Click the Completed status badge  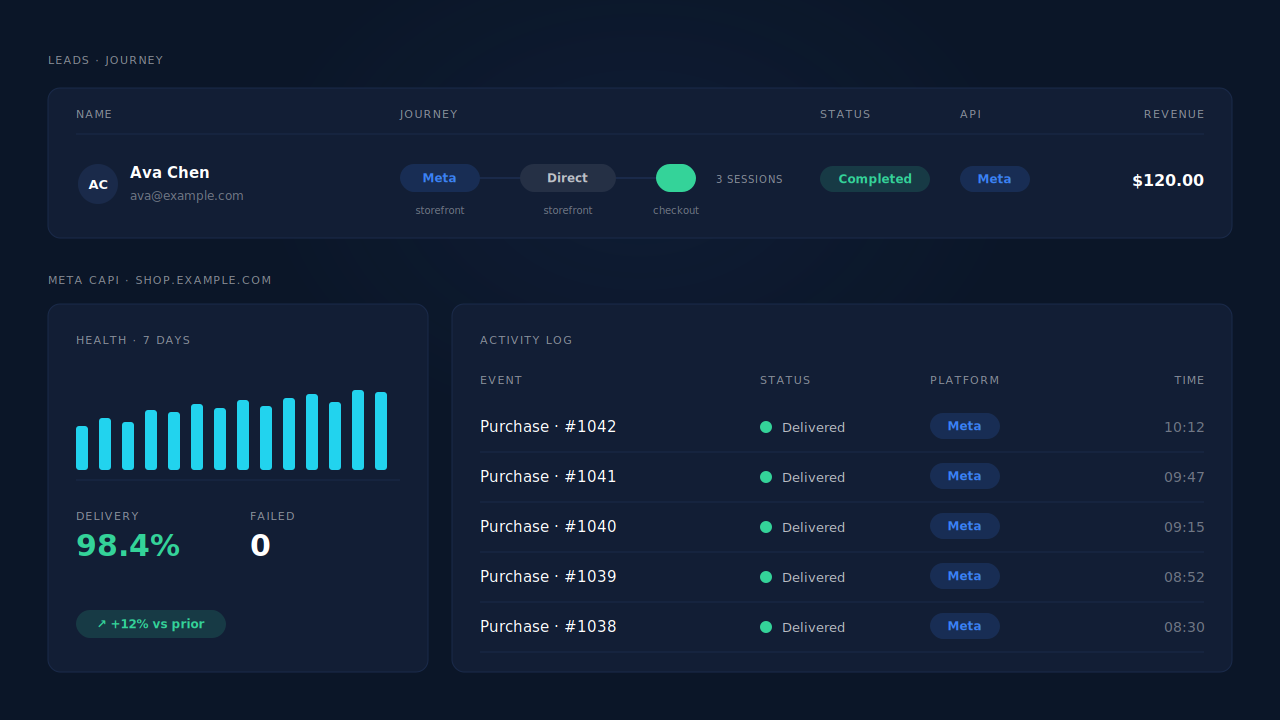point(875,179)
